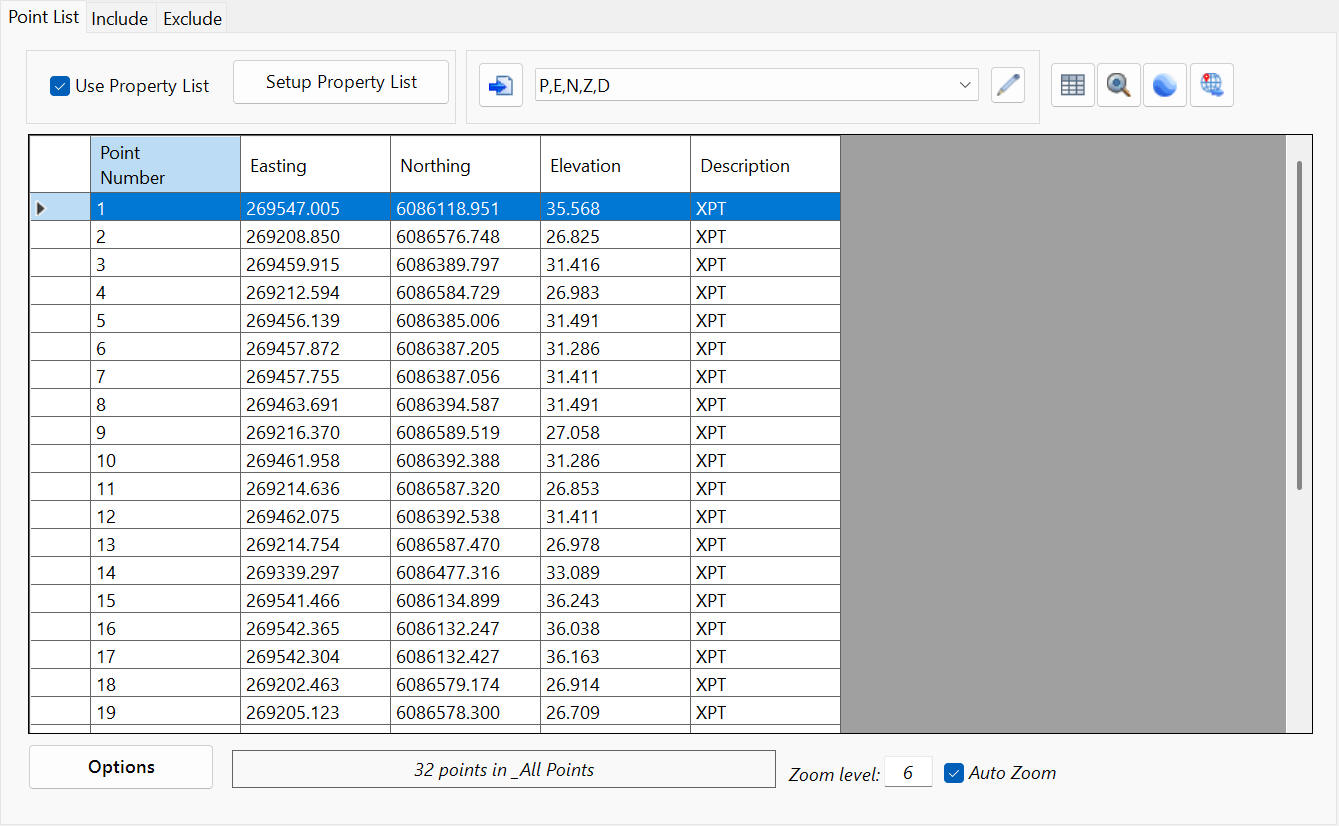This screenshot has width=1339, height=826.
Task: Click the table grid view icon
Action: (1072, 86)
